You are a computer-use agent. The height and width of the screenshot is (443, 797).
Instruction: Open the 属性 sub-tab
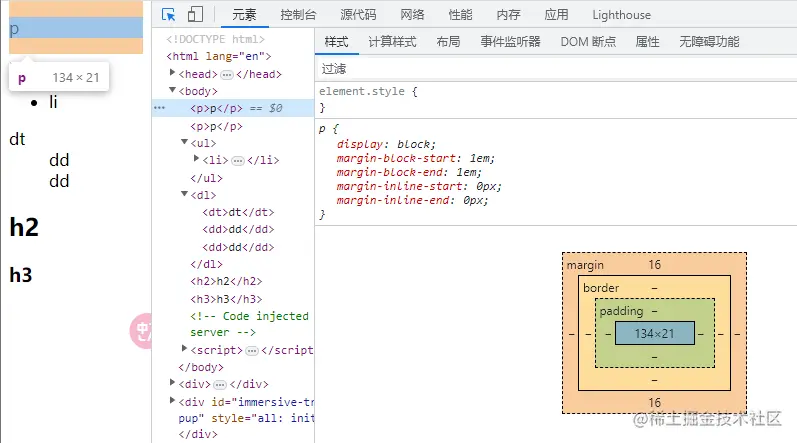tap(648, 42)
